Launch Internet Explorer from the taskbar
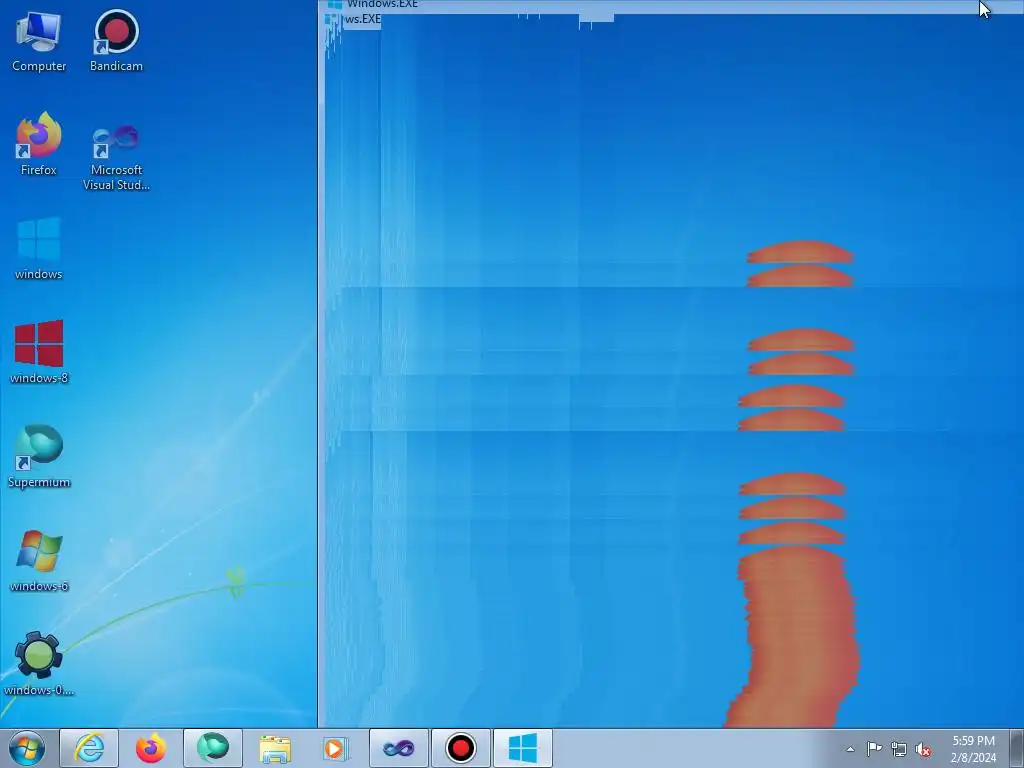 (x=89, y=748)
